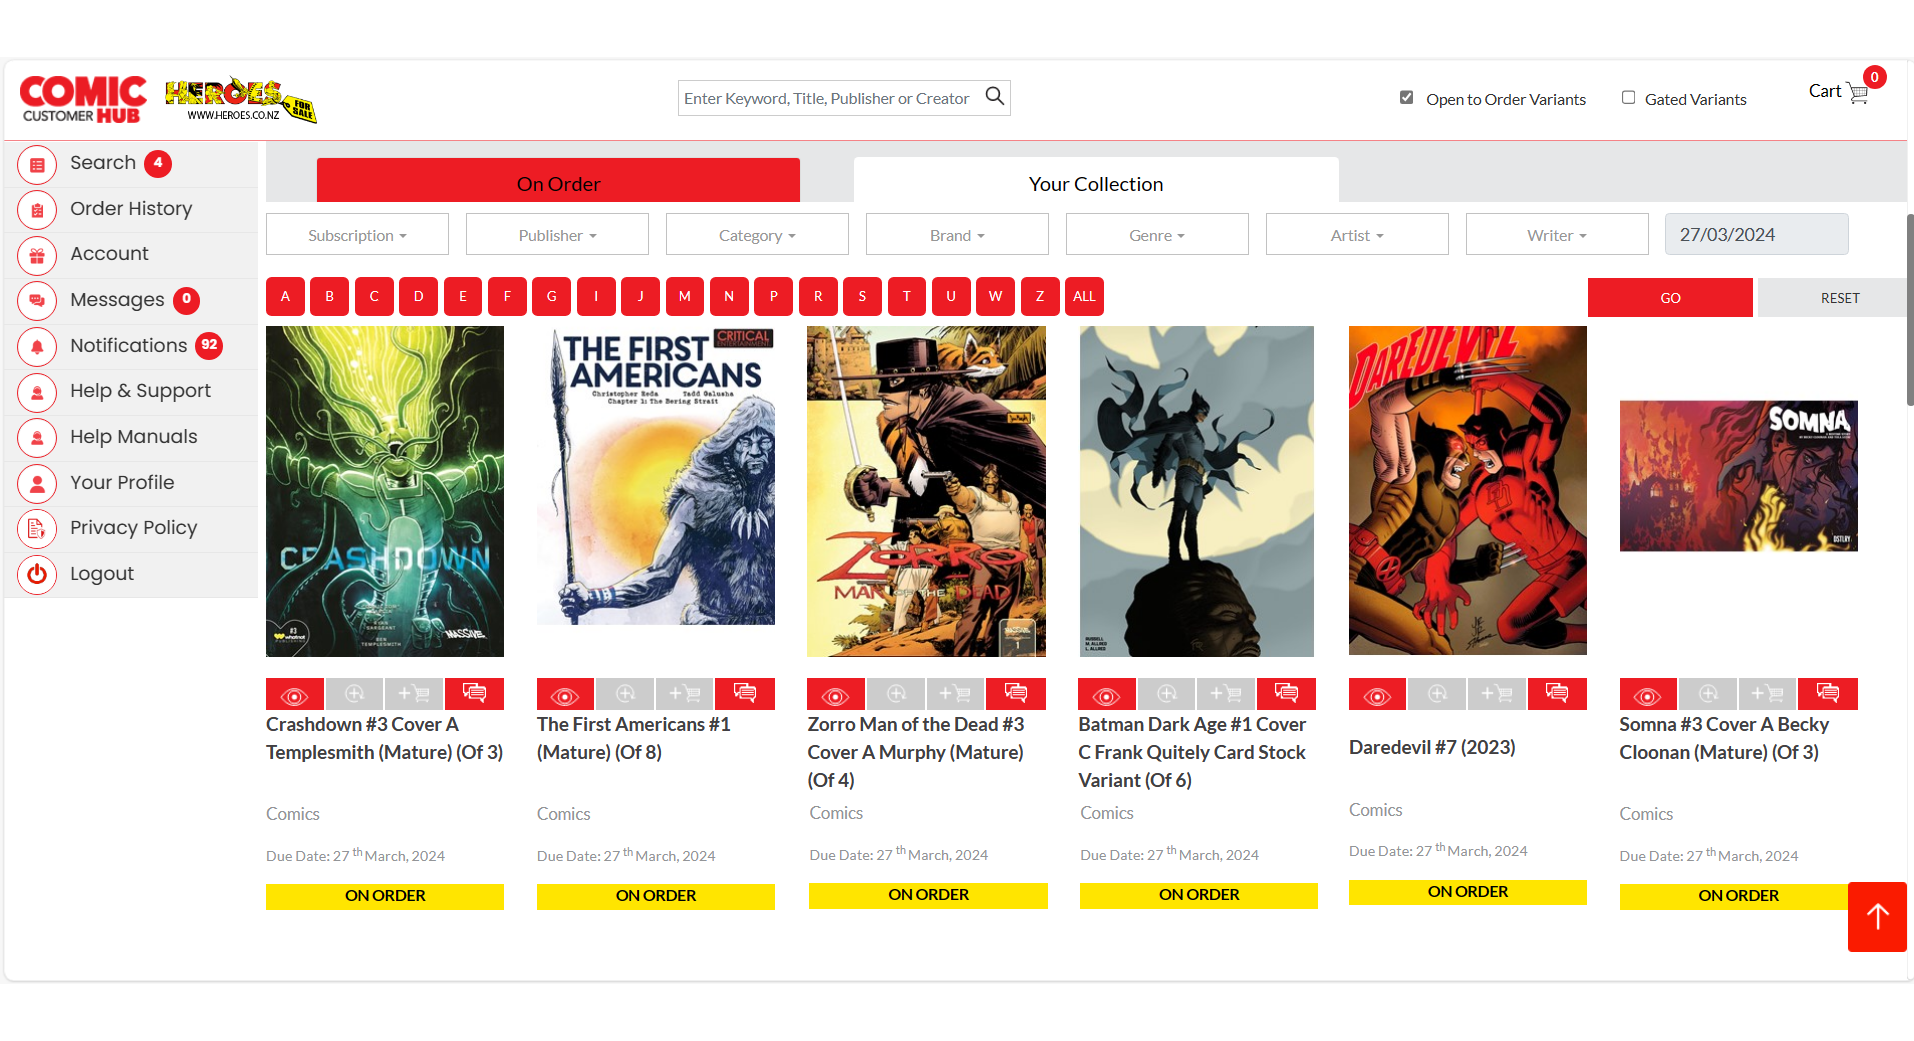Click the red GO button

pyautogui.click(x=1670, y=298)
